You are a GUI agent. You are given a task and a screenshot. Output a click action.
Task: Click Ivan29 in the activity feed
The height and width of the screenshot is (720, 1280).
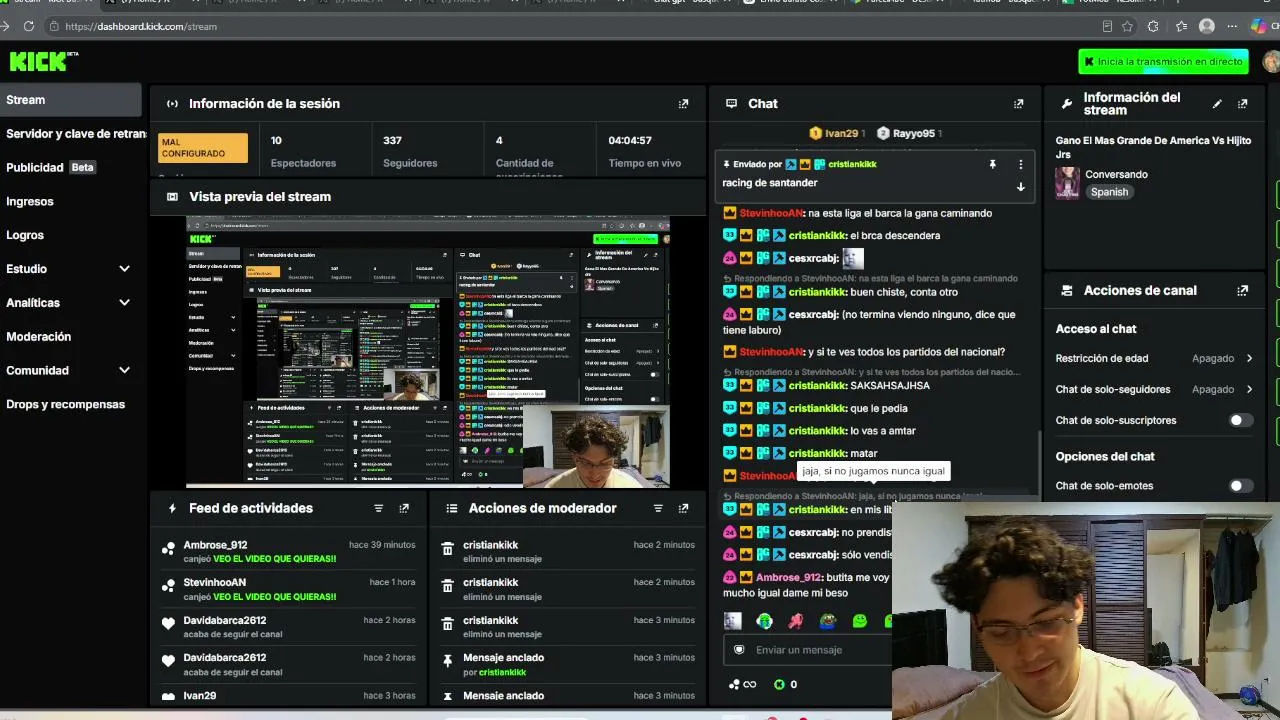[199, 696]
